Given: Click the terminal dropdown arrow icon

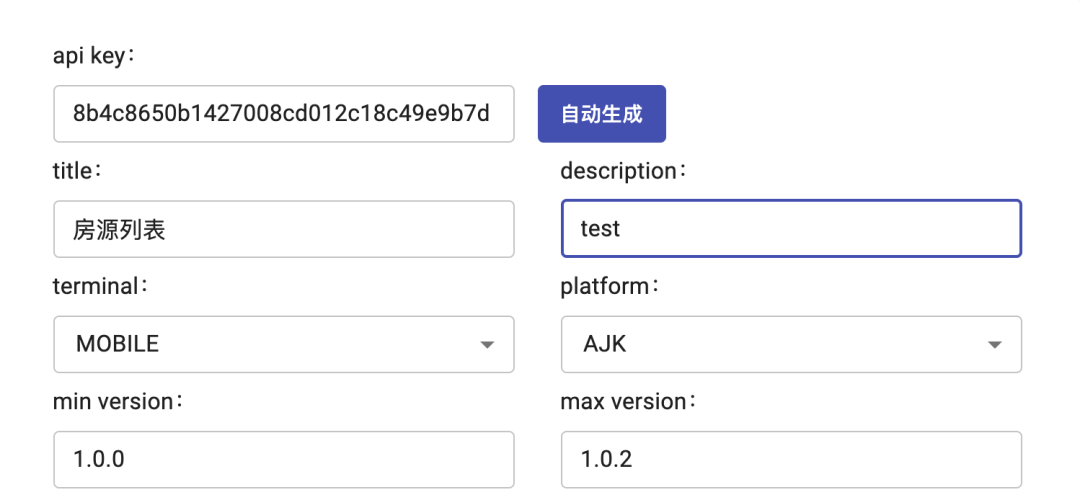Looking at the screenshot, I should tap(487, 344).
